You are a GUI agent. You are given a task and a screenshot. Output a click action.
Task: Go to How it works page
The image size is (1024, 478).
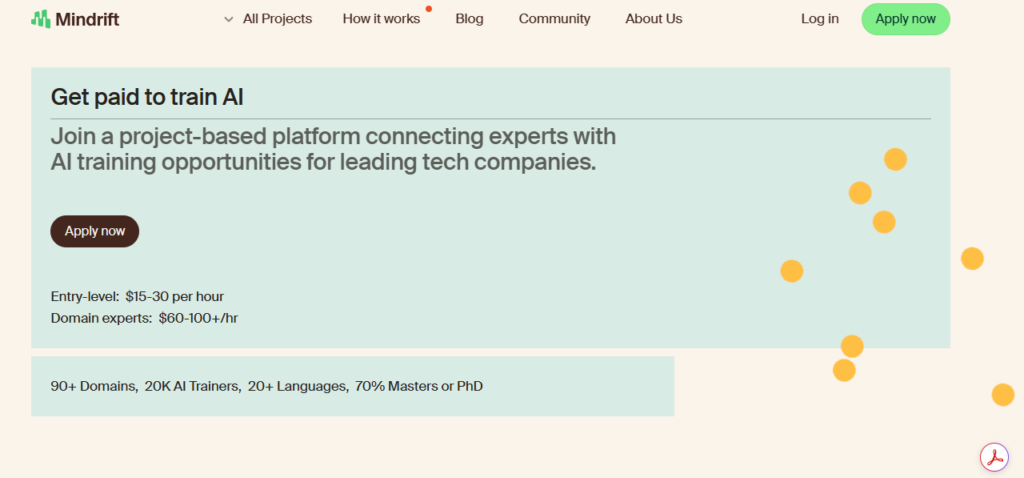[381, 19]
